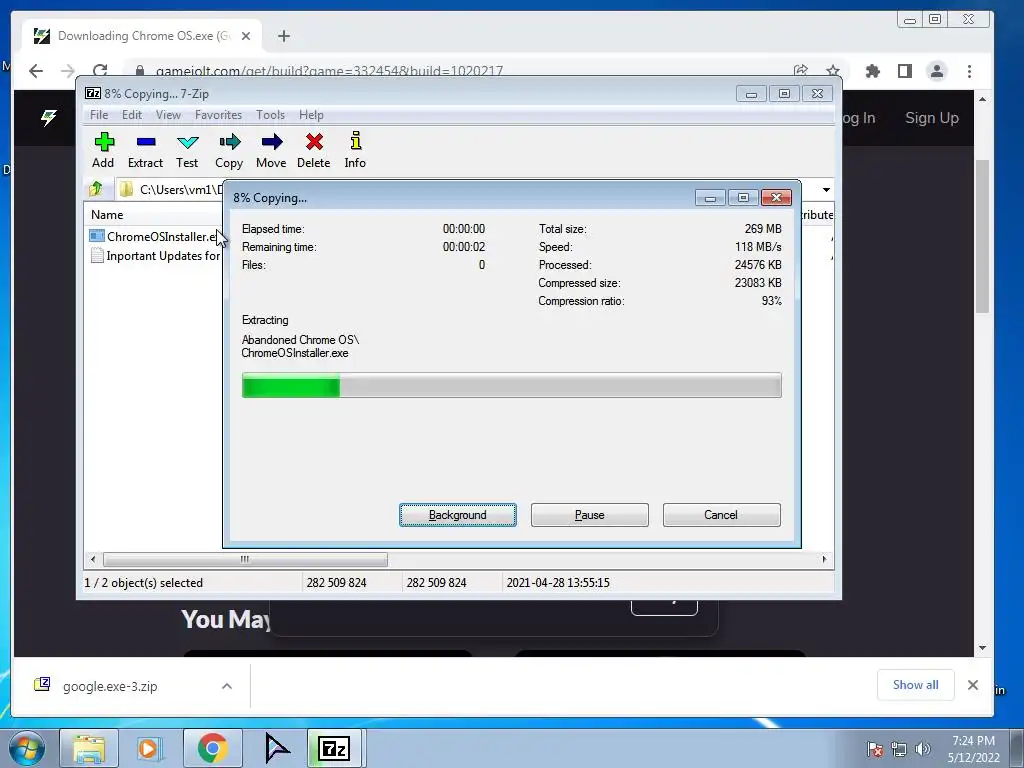Click the pinned arrow app on taskbar
The width and height of the screenshot is (1024, 768).
(277, 748)
